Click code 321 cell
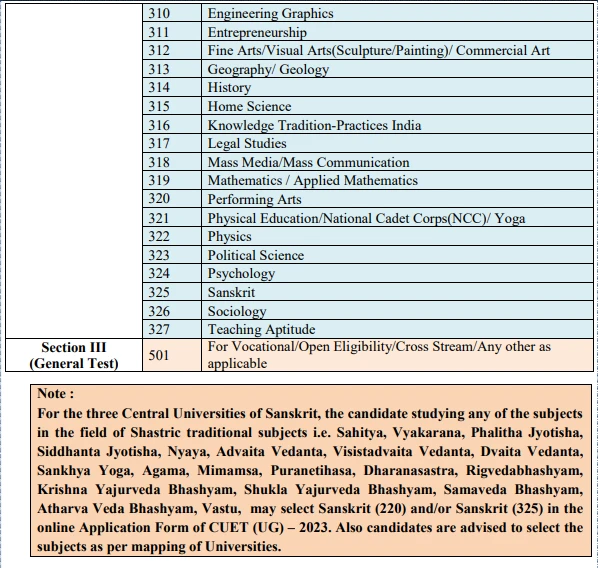The width and height of the screenshot is (598, 568). pyautogui.click(x=172, y=218)
